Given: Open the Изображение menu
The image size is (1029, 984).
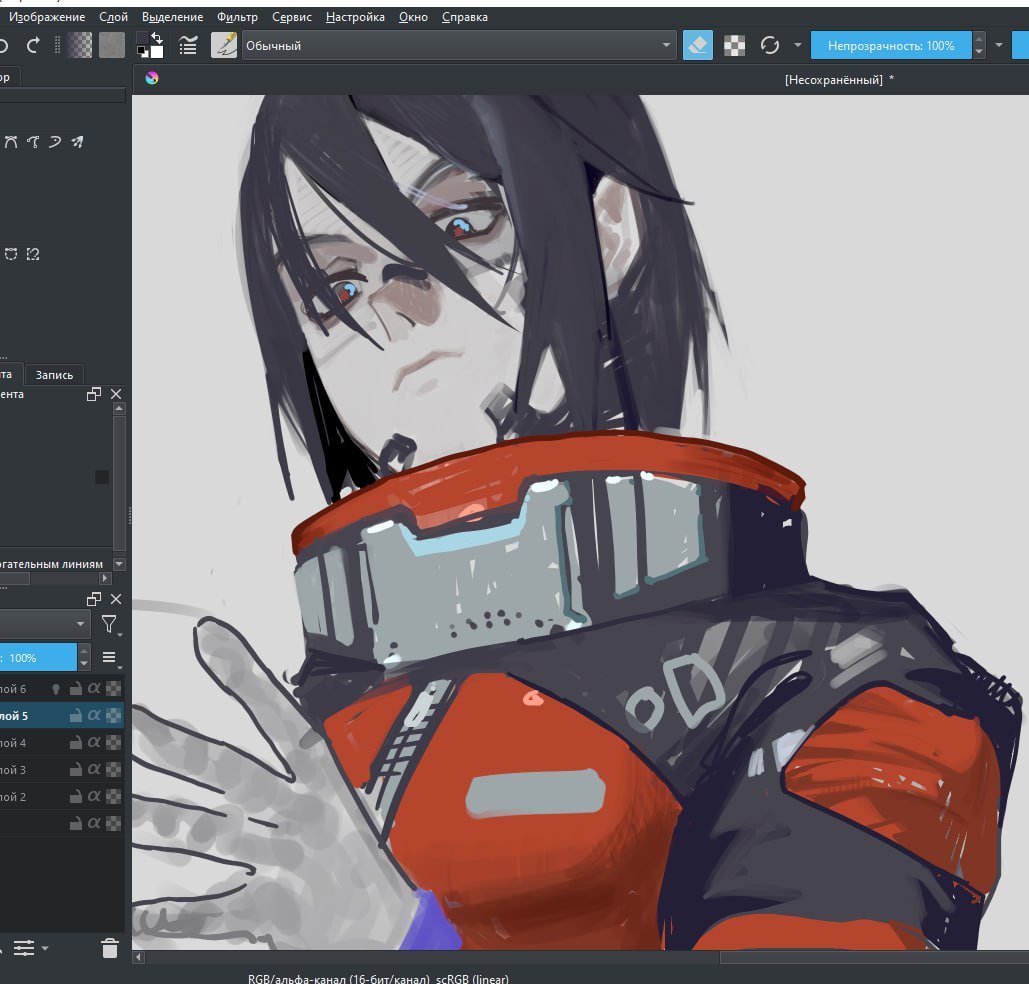Looking at the screenshot, I should 47,16.
